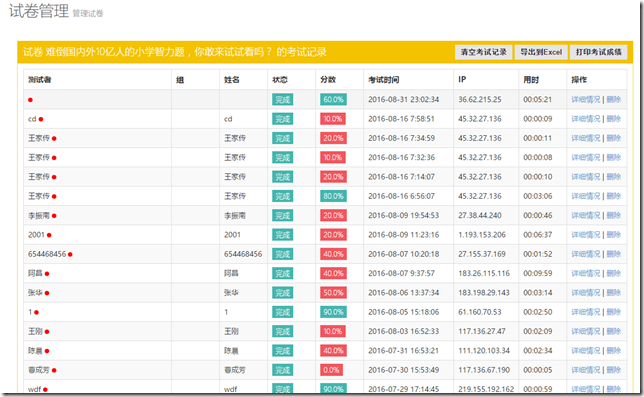This screenshot has width=644, height=397.
Task: Open 详细情况 for 李振南's record
Action: (586, 215)
